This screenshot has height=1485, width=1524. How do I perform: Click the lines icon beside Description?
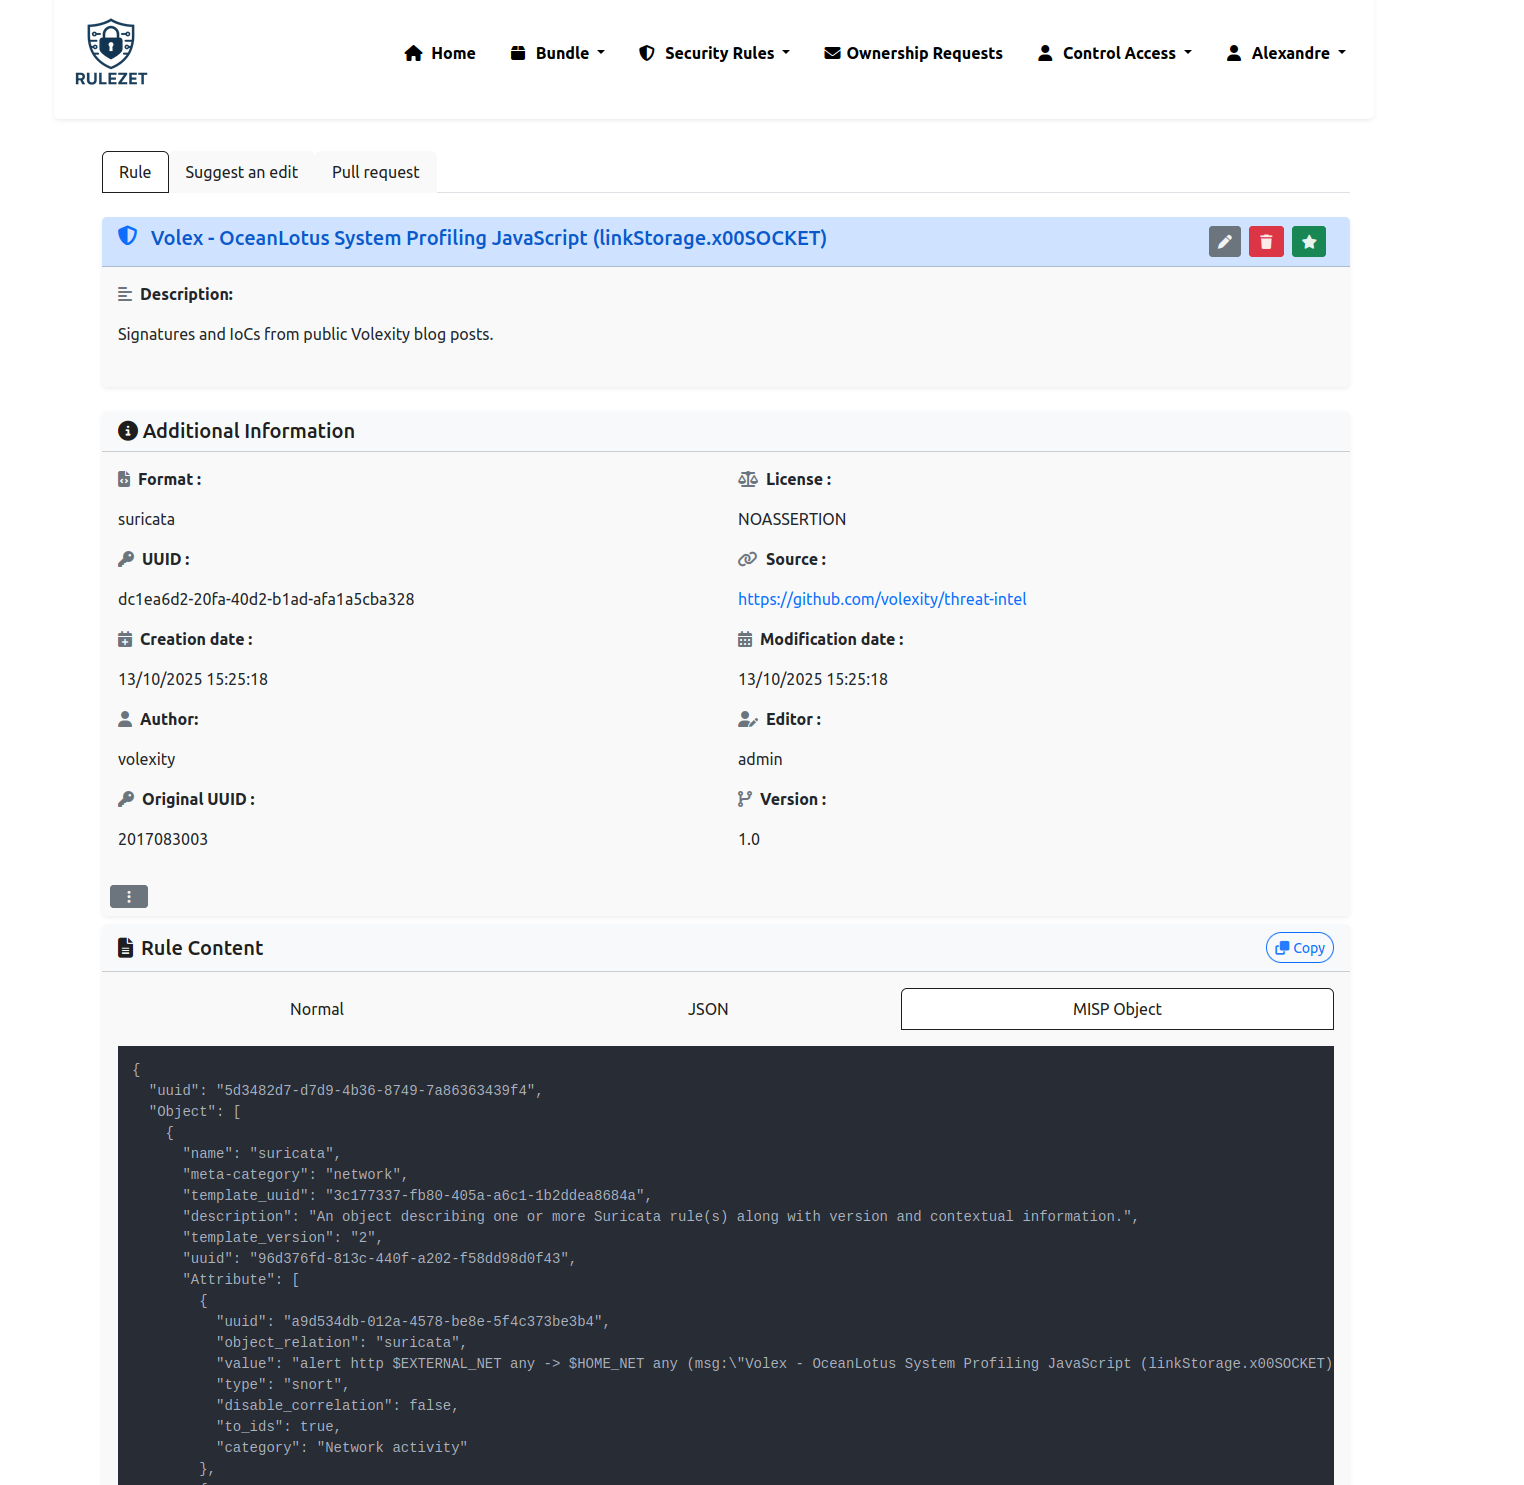click(x=125, y=294)
